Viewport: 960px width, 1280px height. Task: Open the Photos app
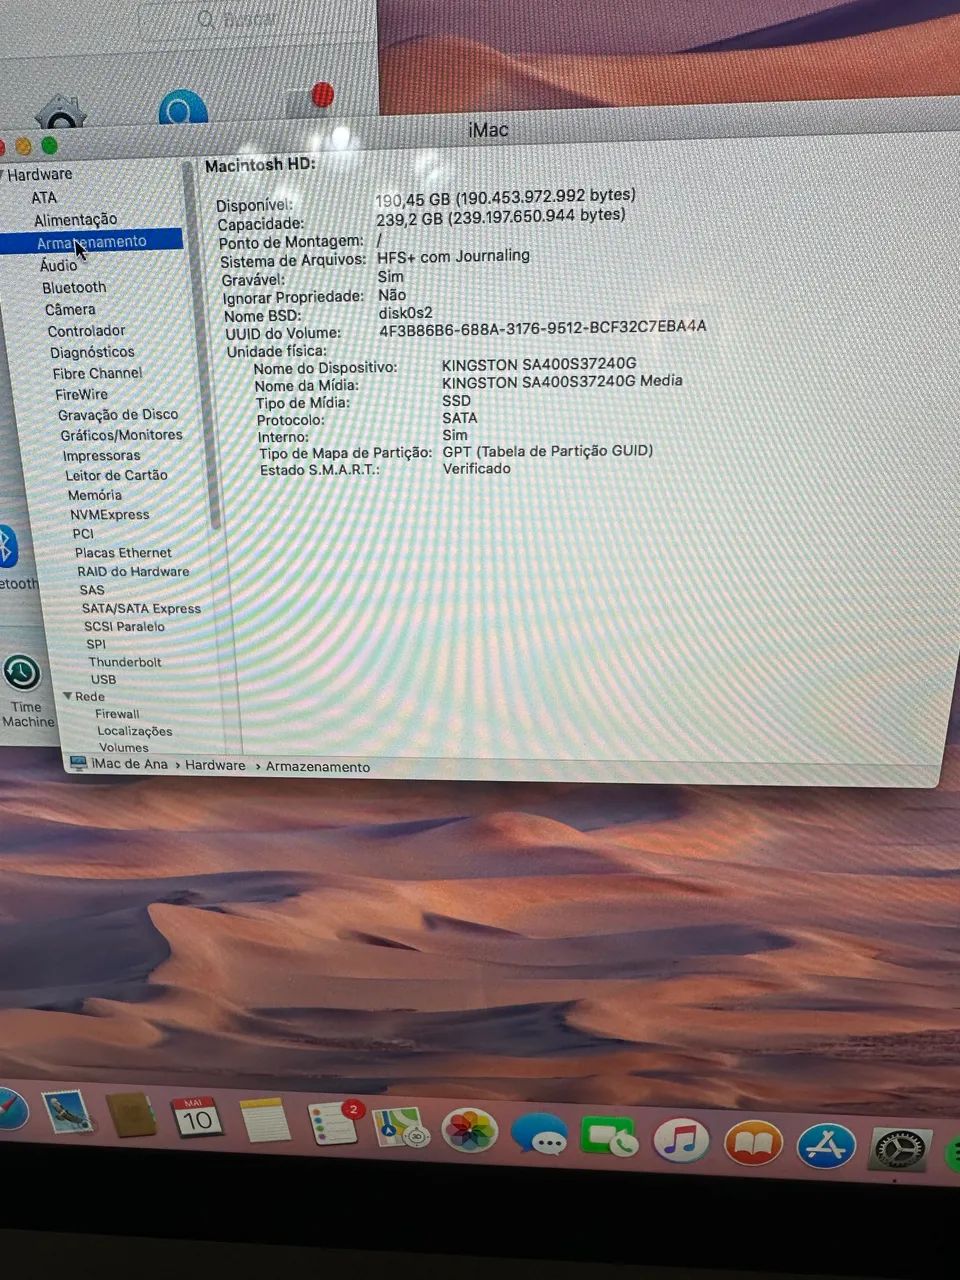tap(469, 1132)
